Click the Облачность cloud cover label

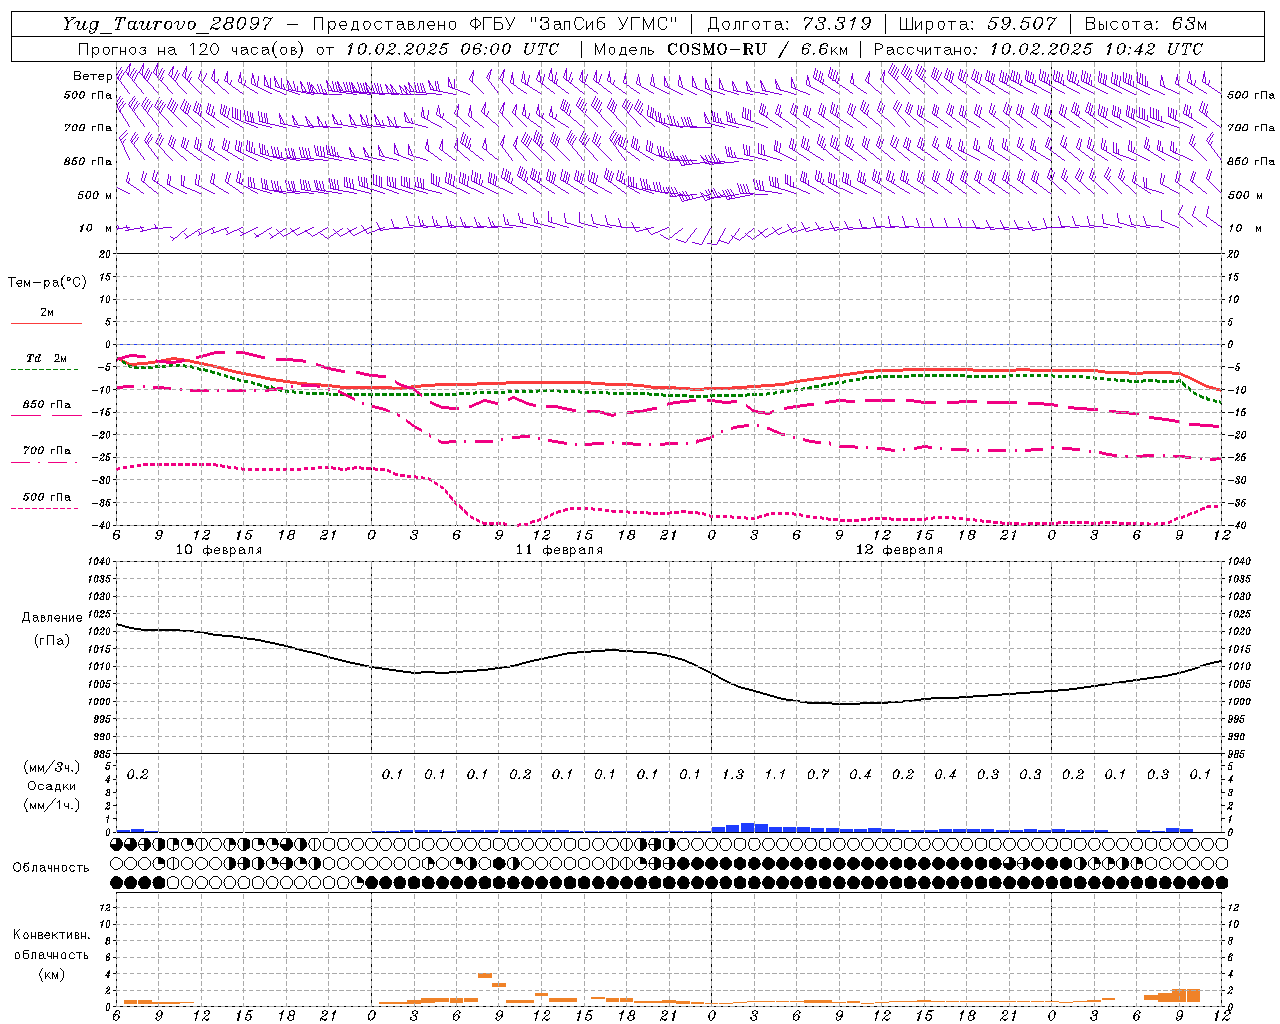51,867
